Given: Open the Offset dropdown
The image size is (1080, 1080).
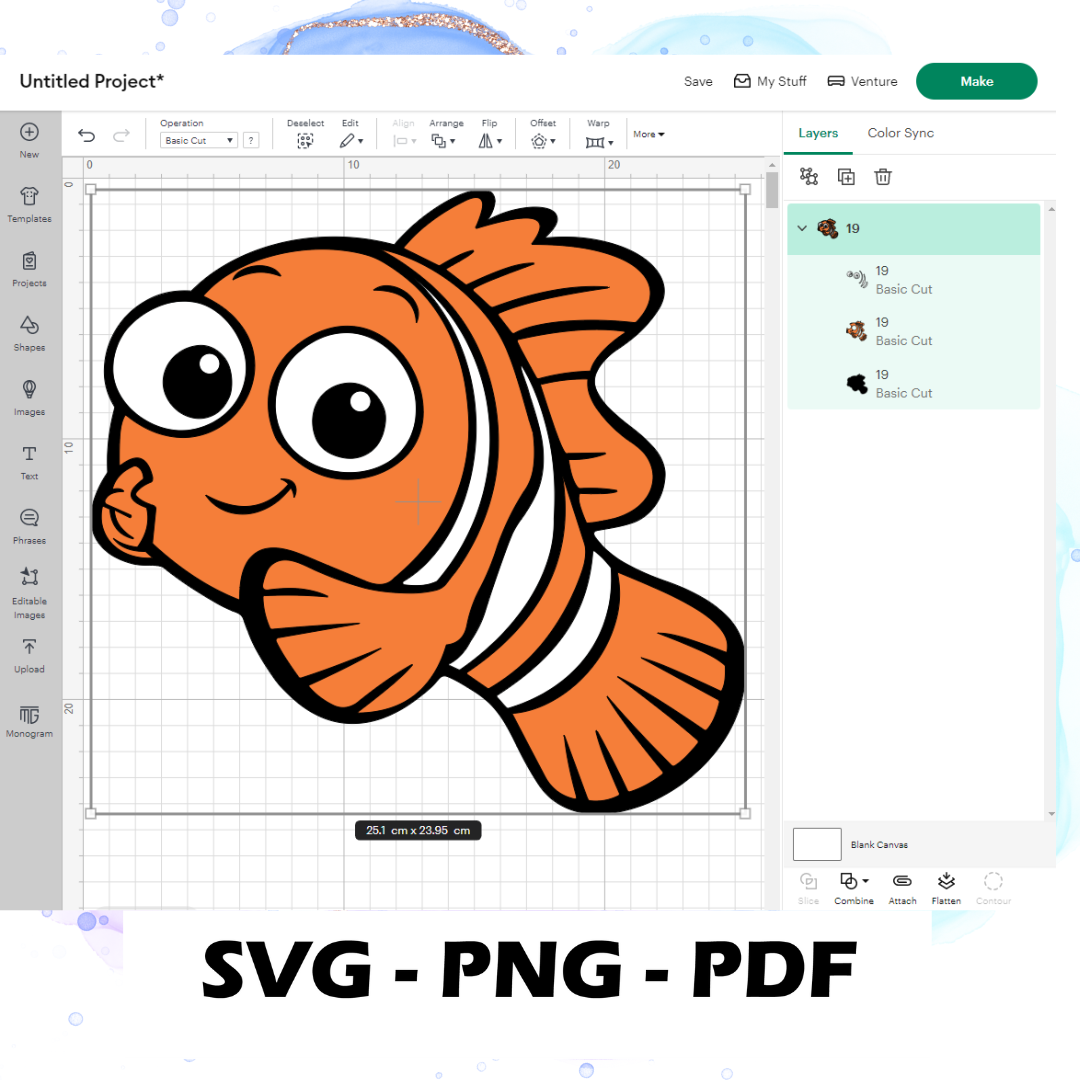Looking at the screenshot, I should pyautogui.click(x=543, y=141).
